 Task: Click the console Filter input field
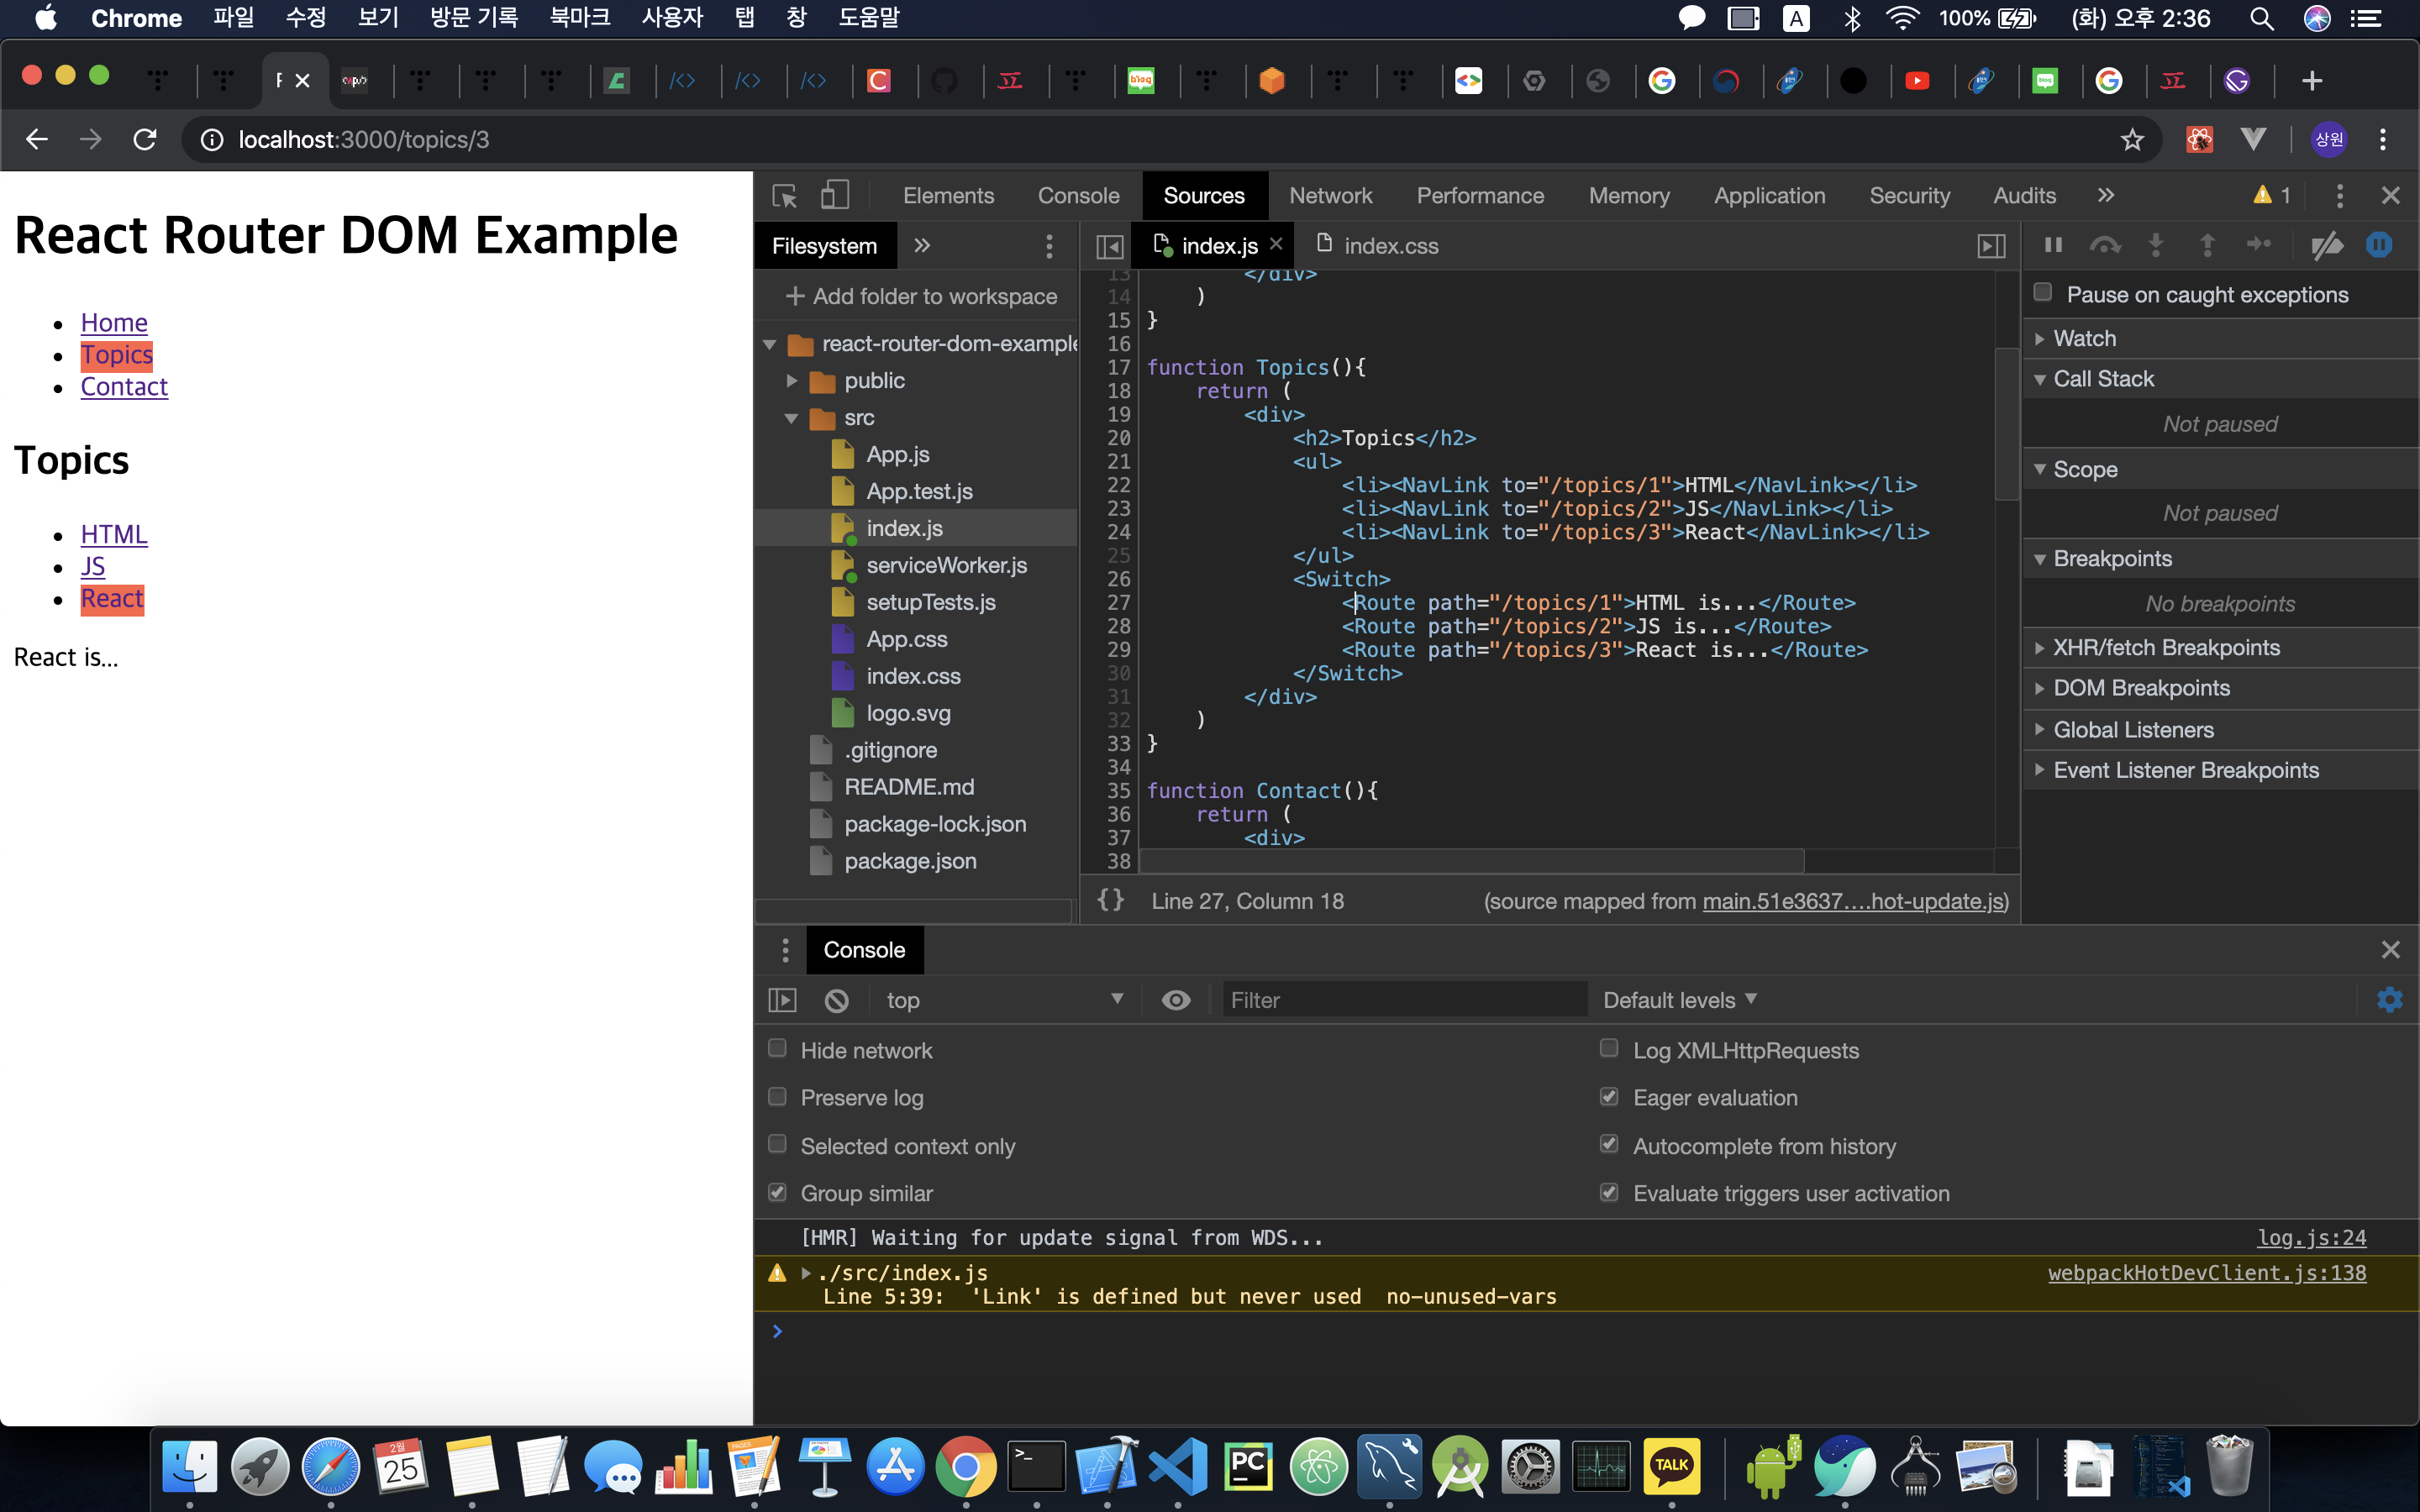1403,1000
